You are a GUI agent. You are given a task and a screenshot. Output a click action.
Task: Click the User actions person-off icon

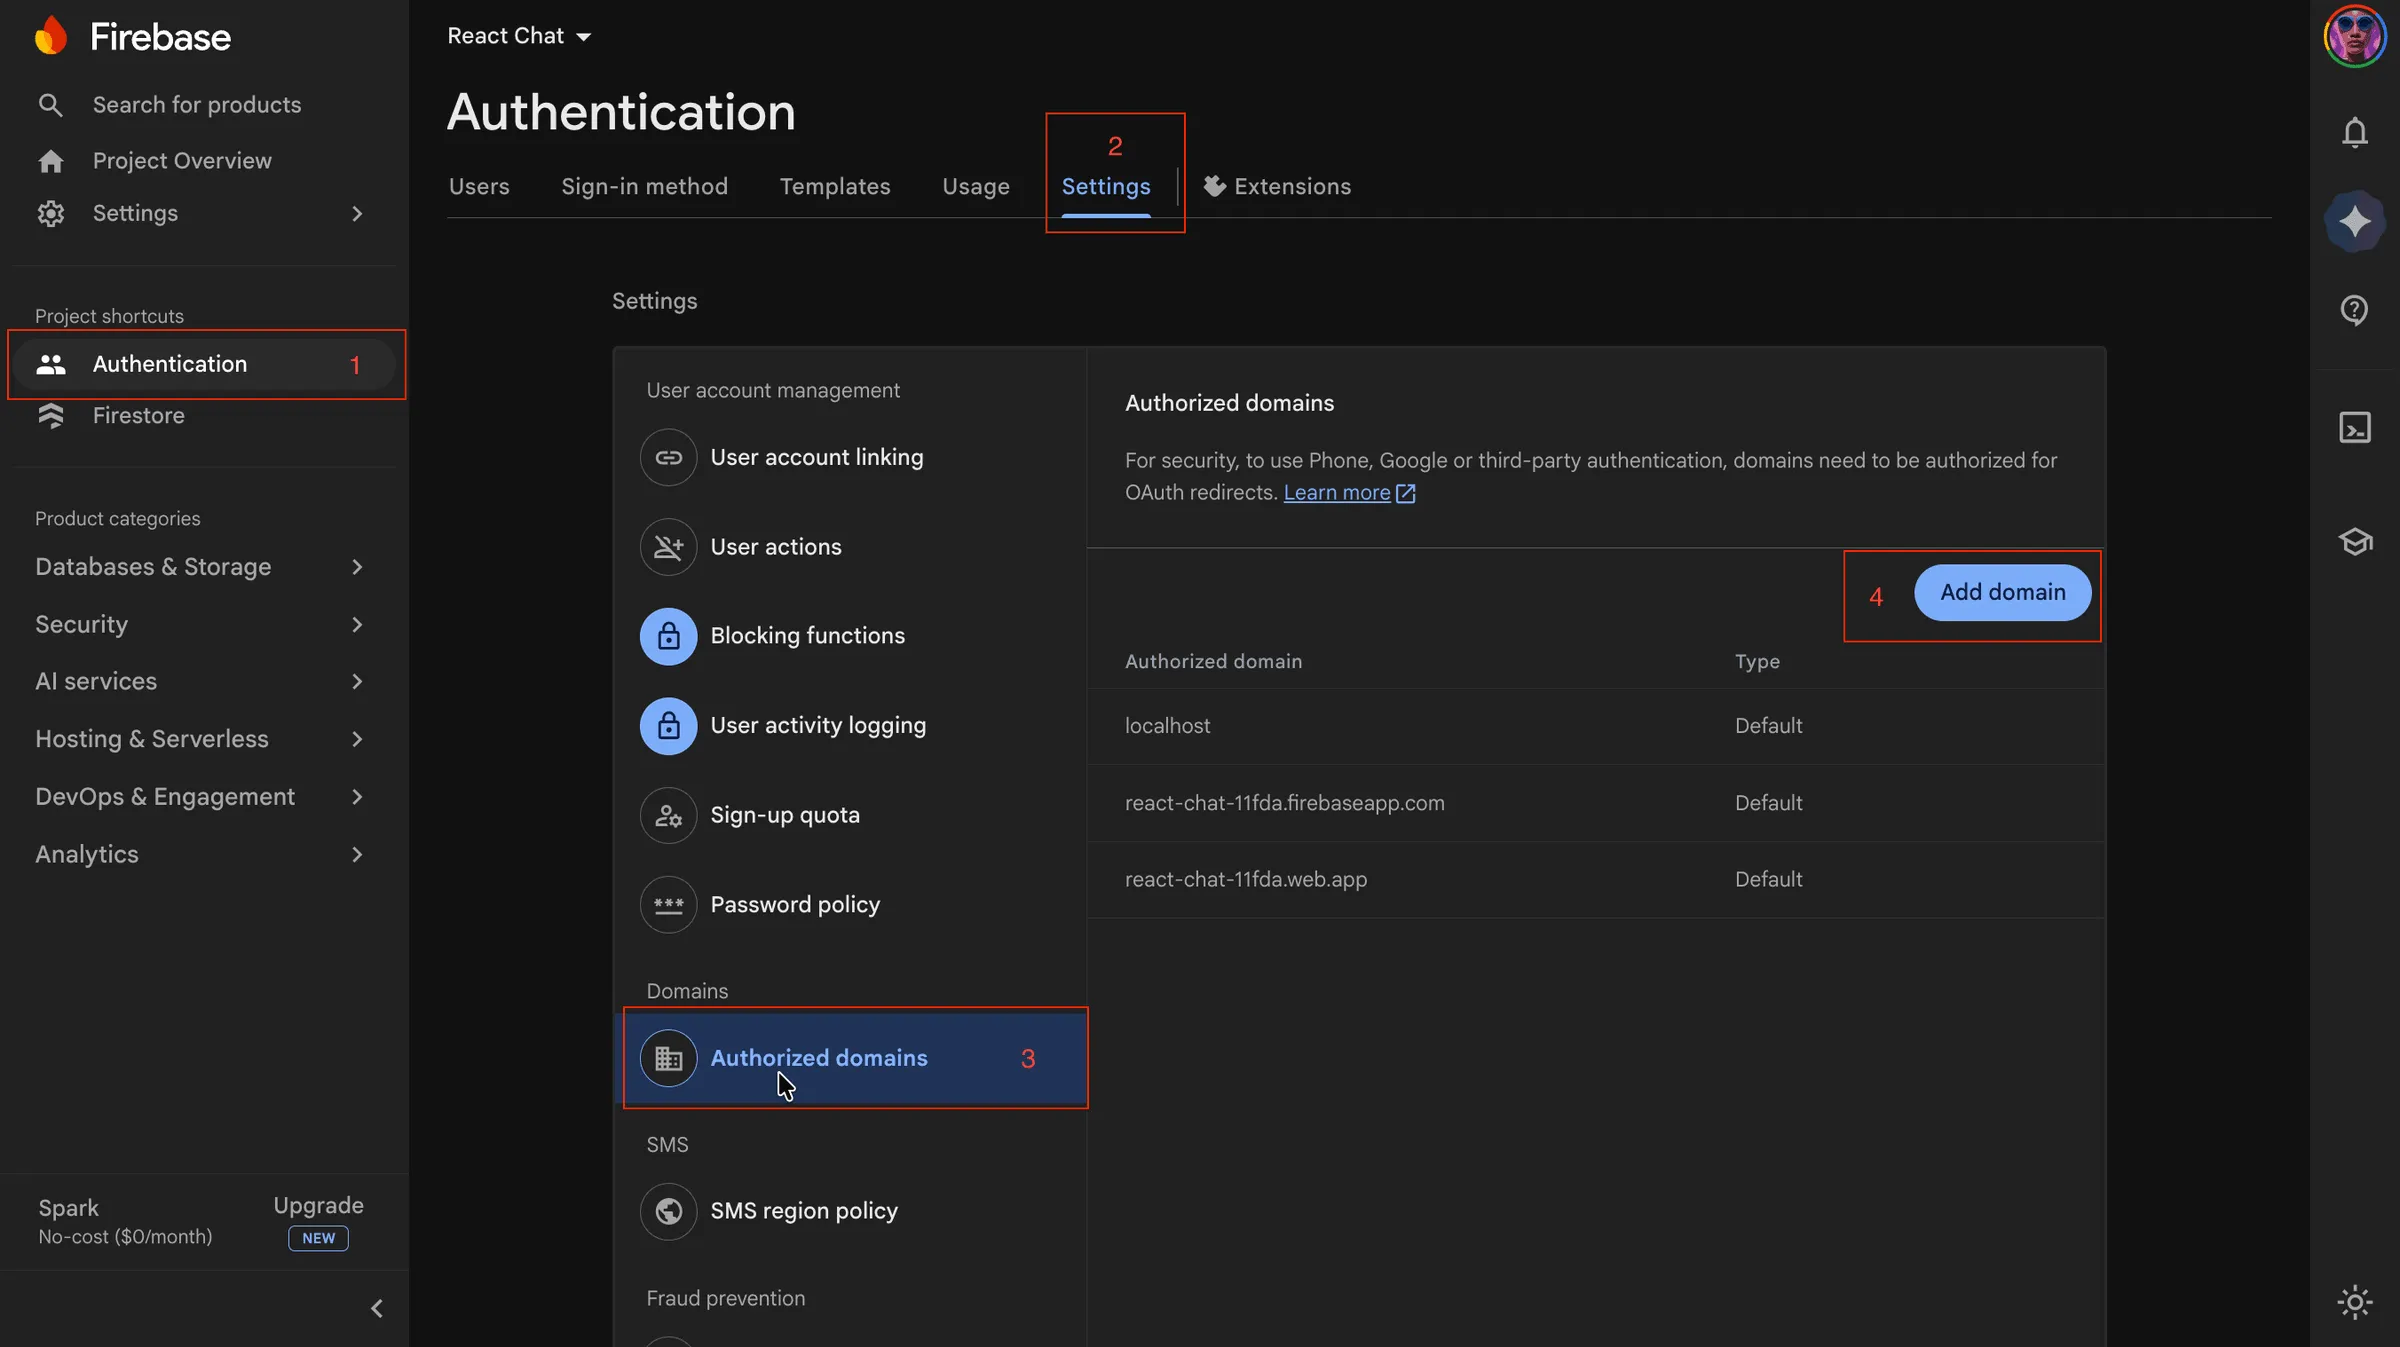[x=668, y=547]
